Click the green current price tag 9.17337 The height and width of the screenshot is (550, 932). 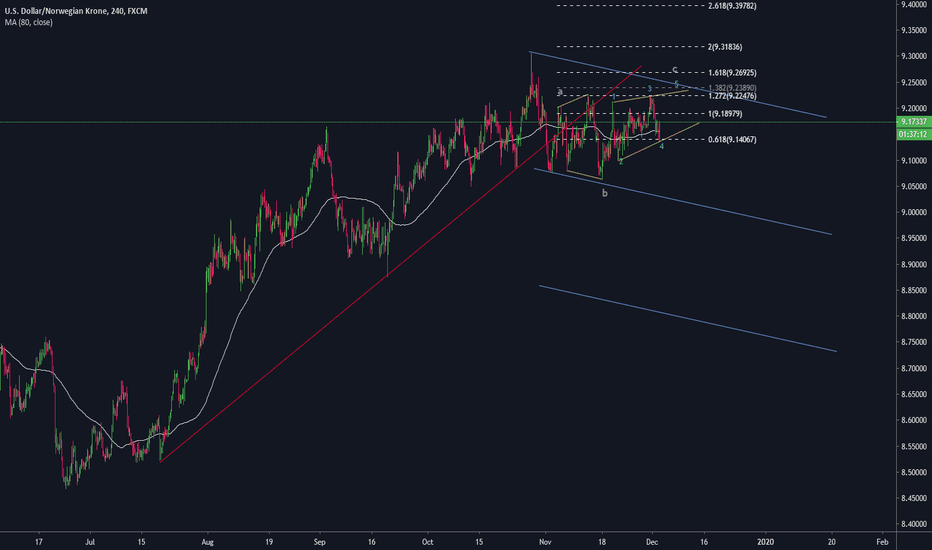911,122
